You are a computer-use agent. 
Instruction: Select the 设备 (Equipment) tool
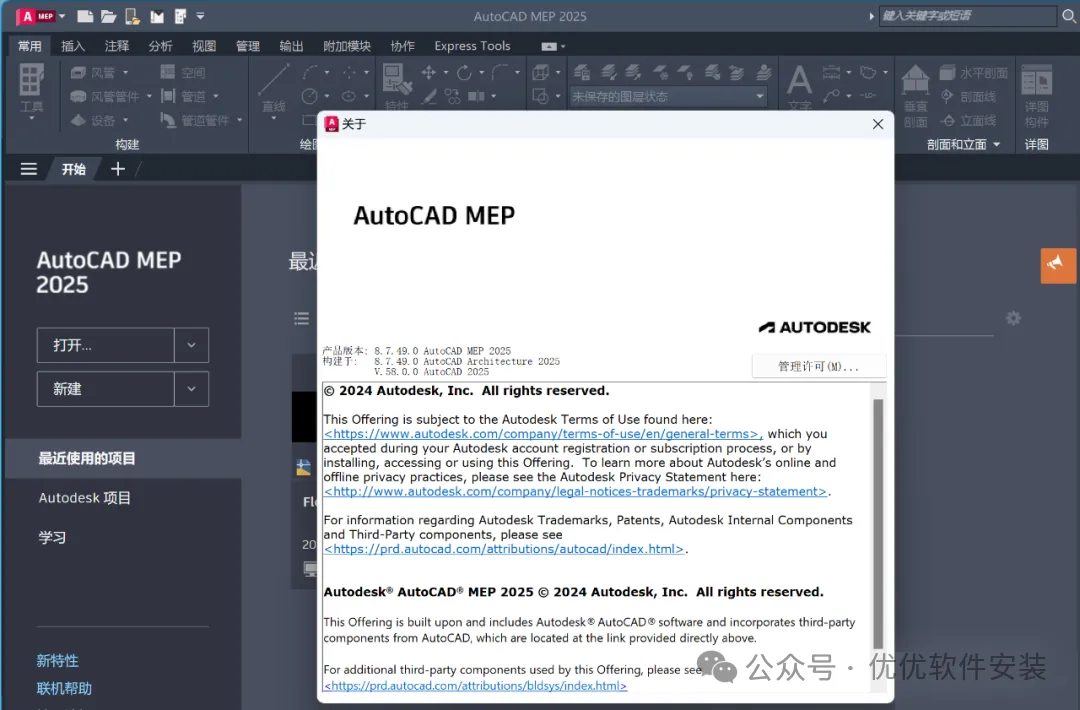(x=94, y=121)
